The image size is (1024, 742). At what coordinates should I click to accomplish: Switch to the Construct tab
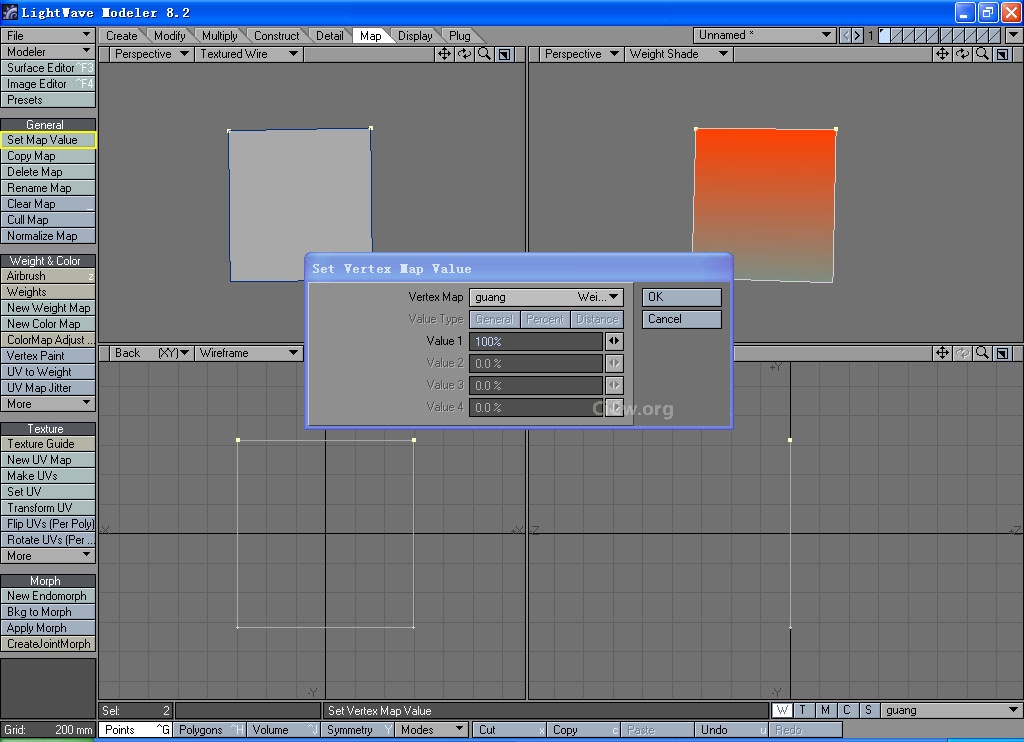tap(276, 36)
